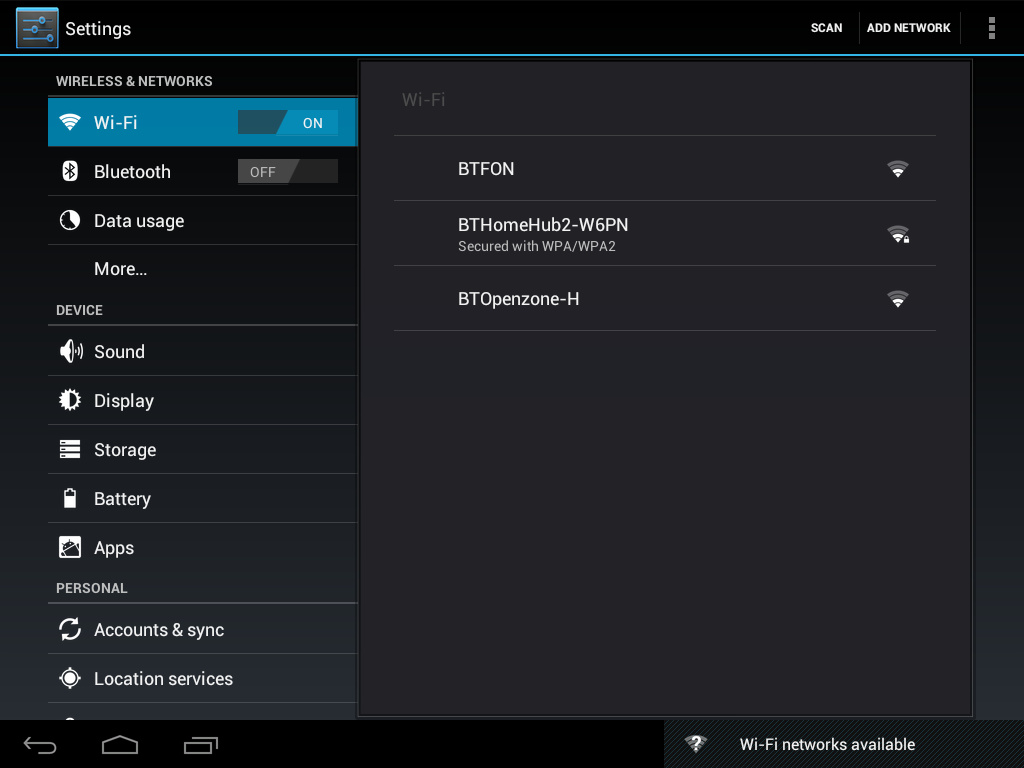Click 'Secured with WPA/WPA2' text
1024x768 pixels.
[537, 246]
